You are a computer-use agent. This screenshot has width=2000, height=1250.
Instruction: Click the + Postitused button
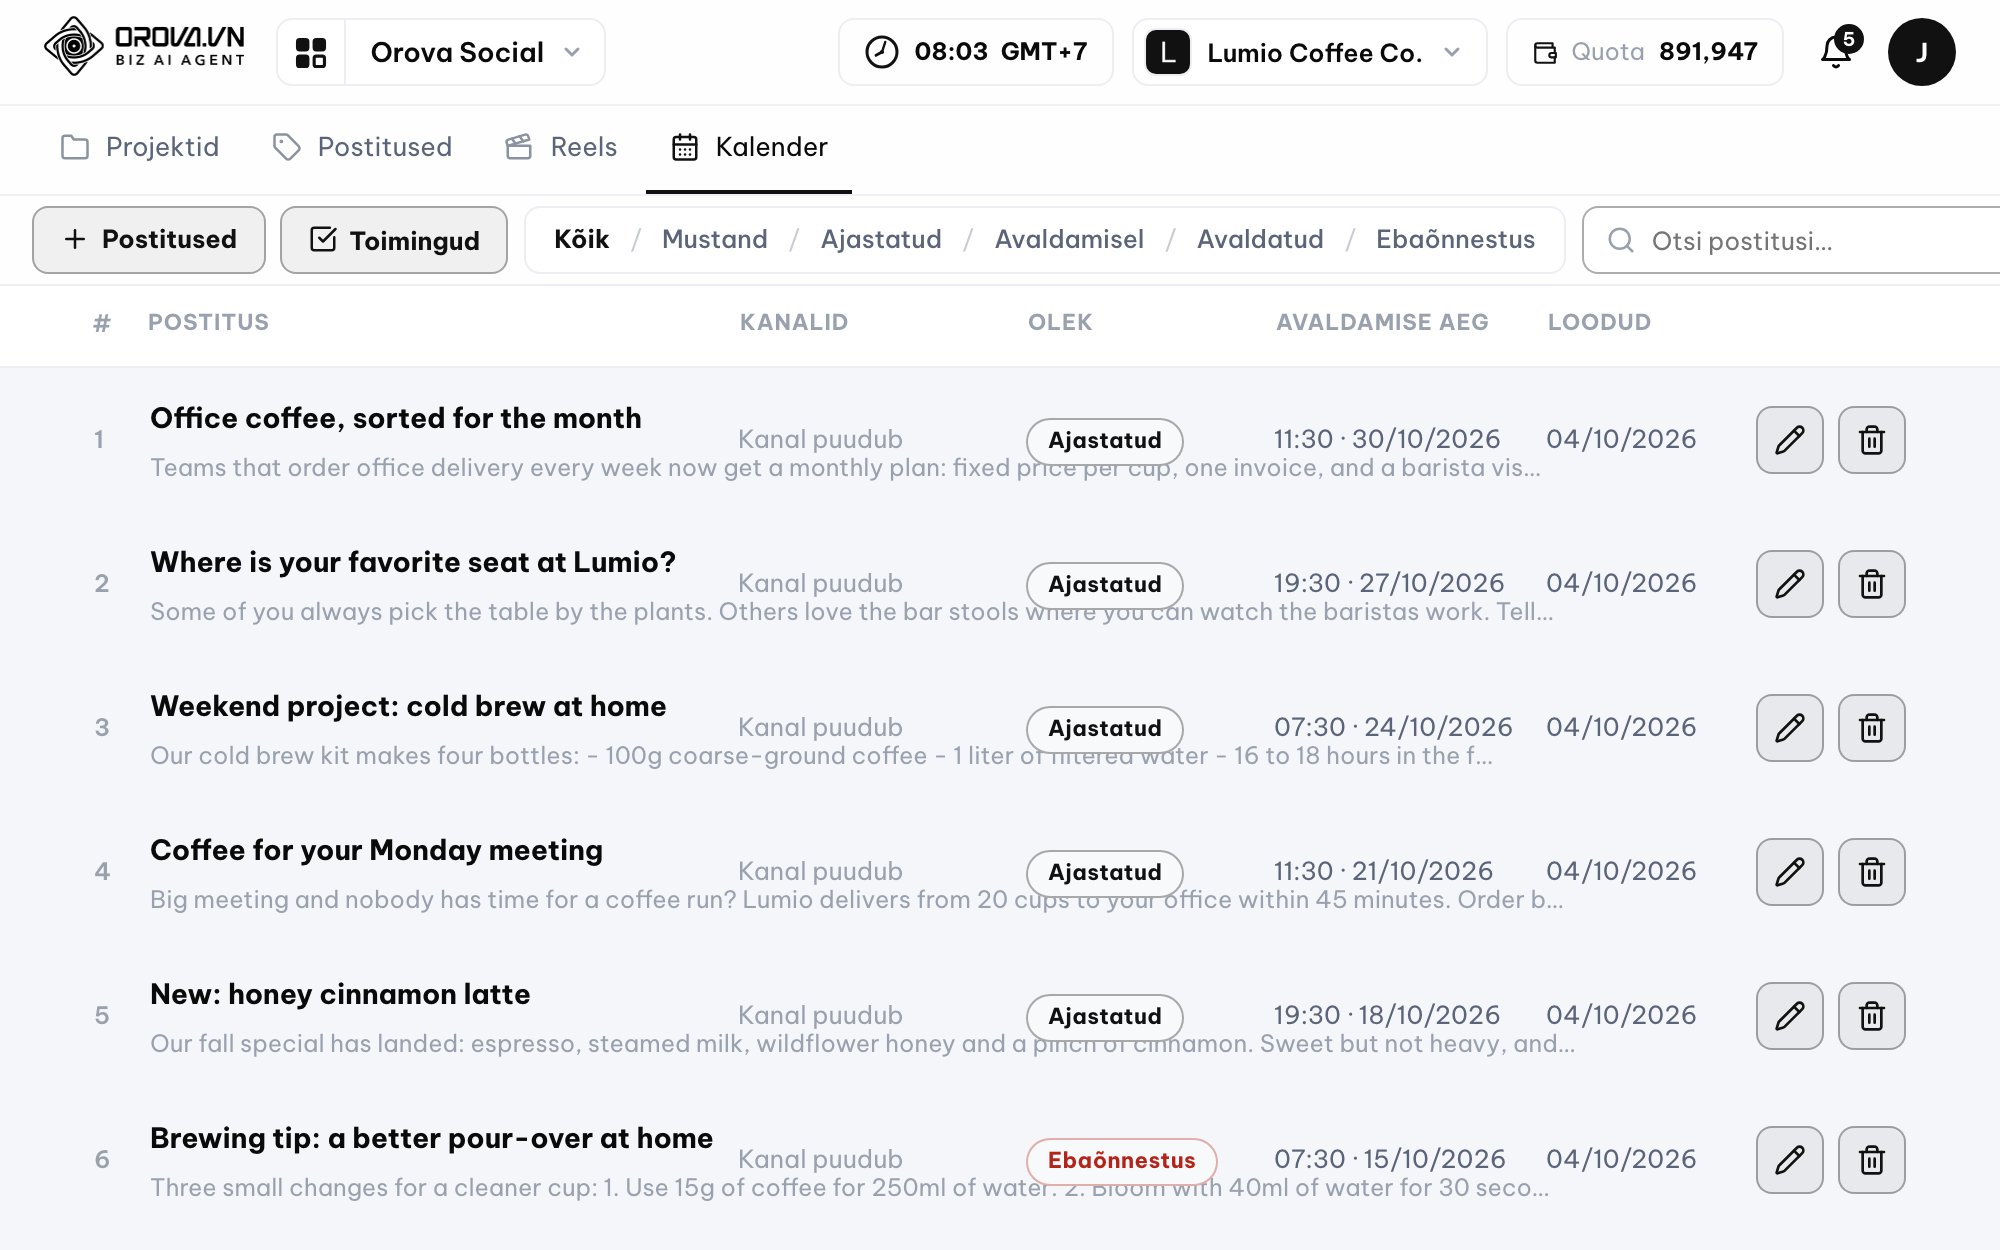(149, 240)
